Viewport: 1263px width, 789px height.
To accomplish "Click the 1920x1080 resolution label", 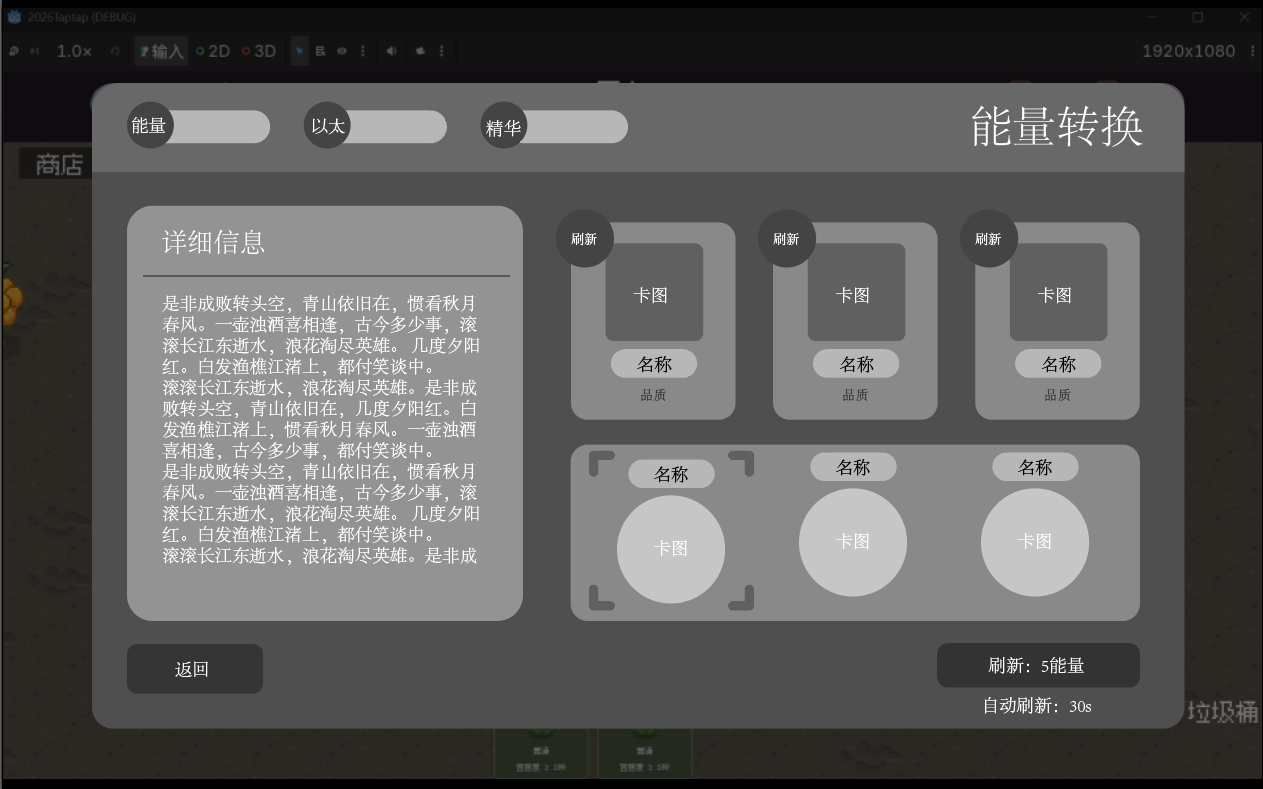I will click(x=1189, y=51).
